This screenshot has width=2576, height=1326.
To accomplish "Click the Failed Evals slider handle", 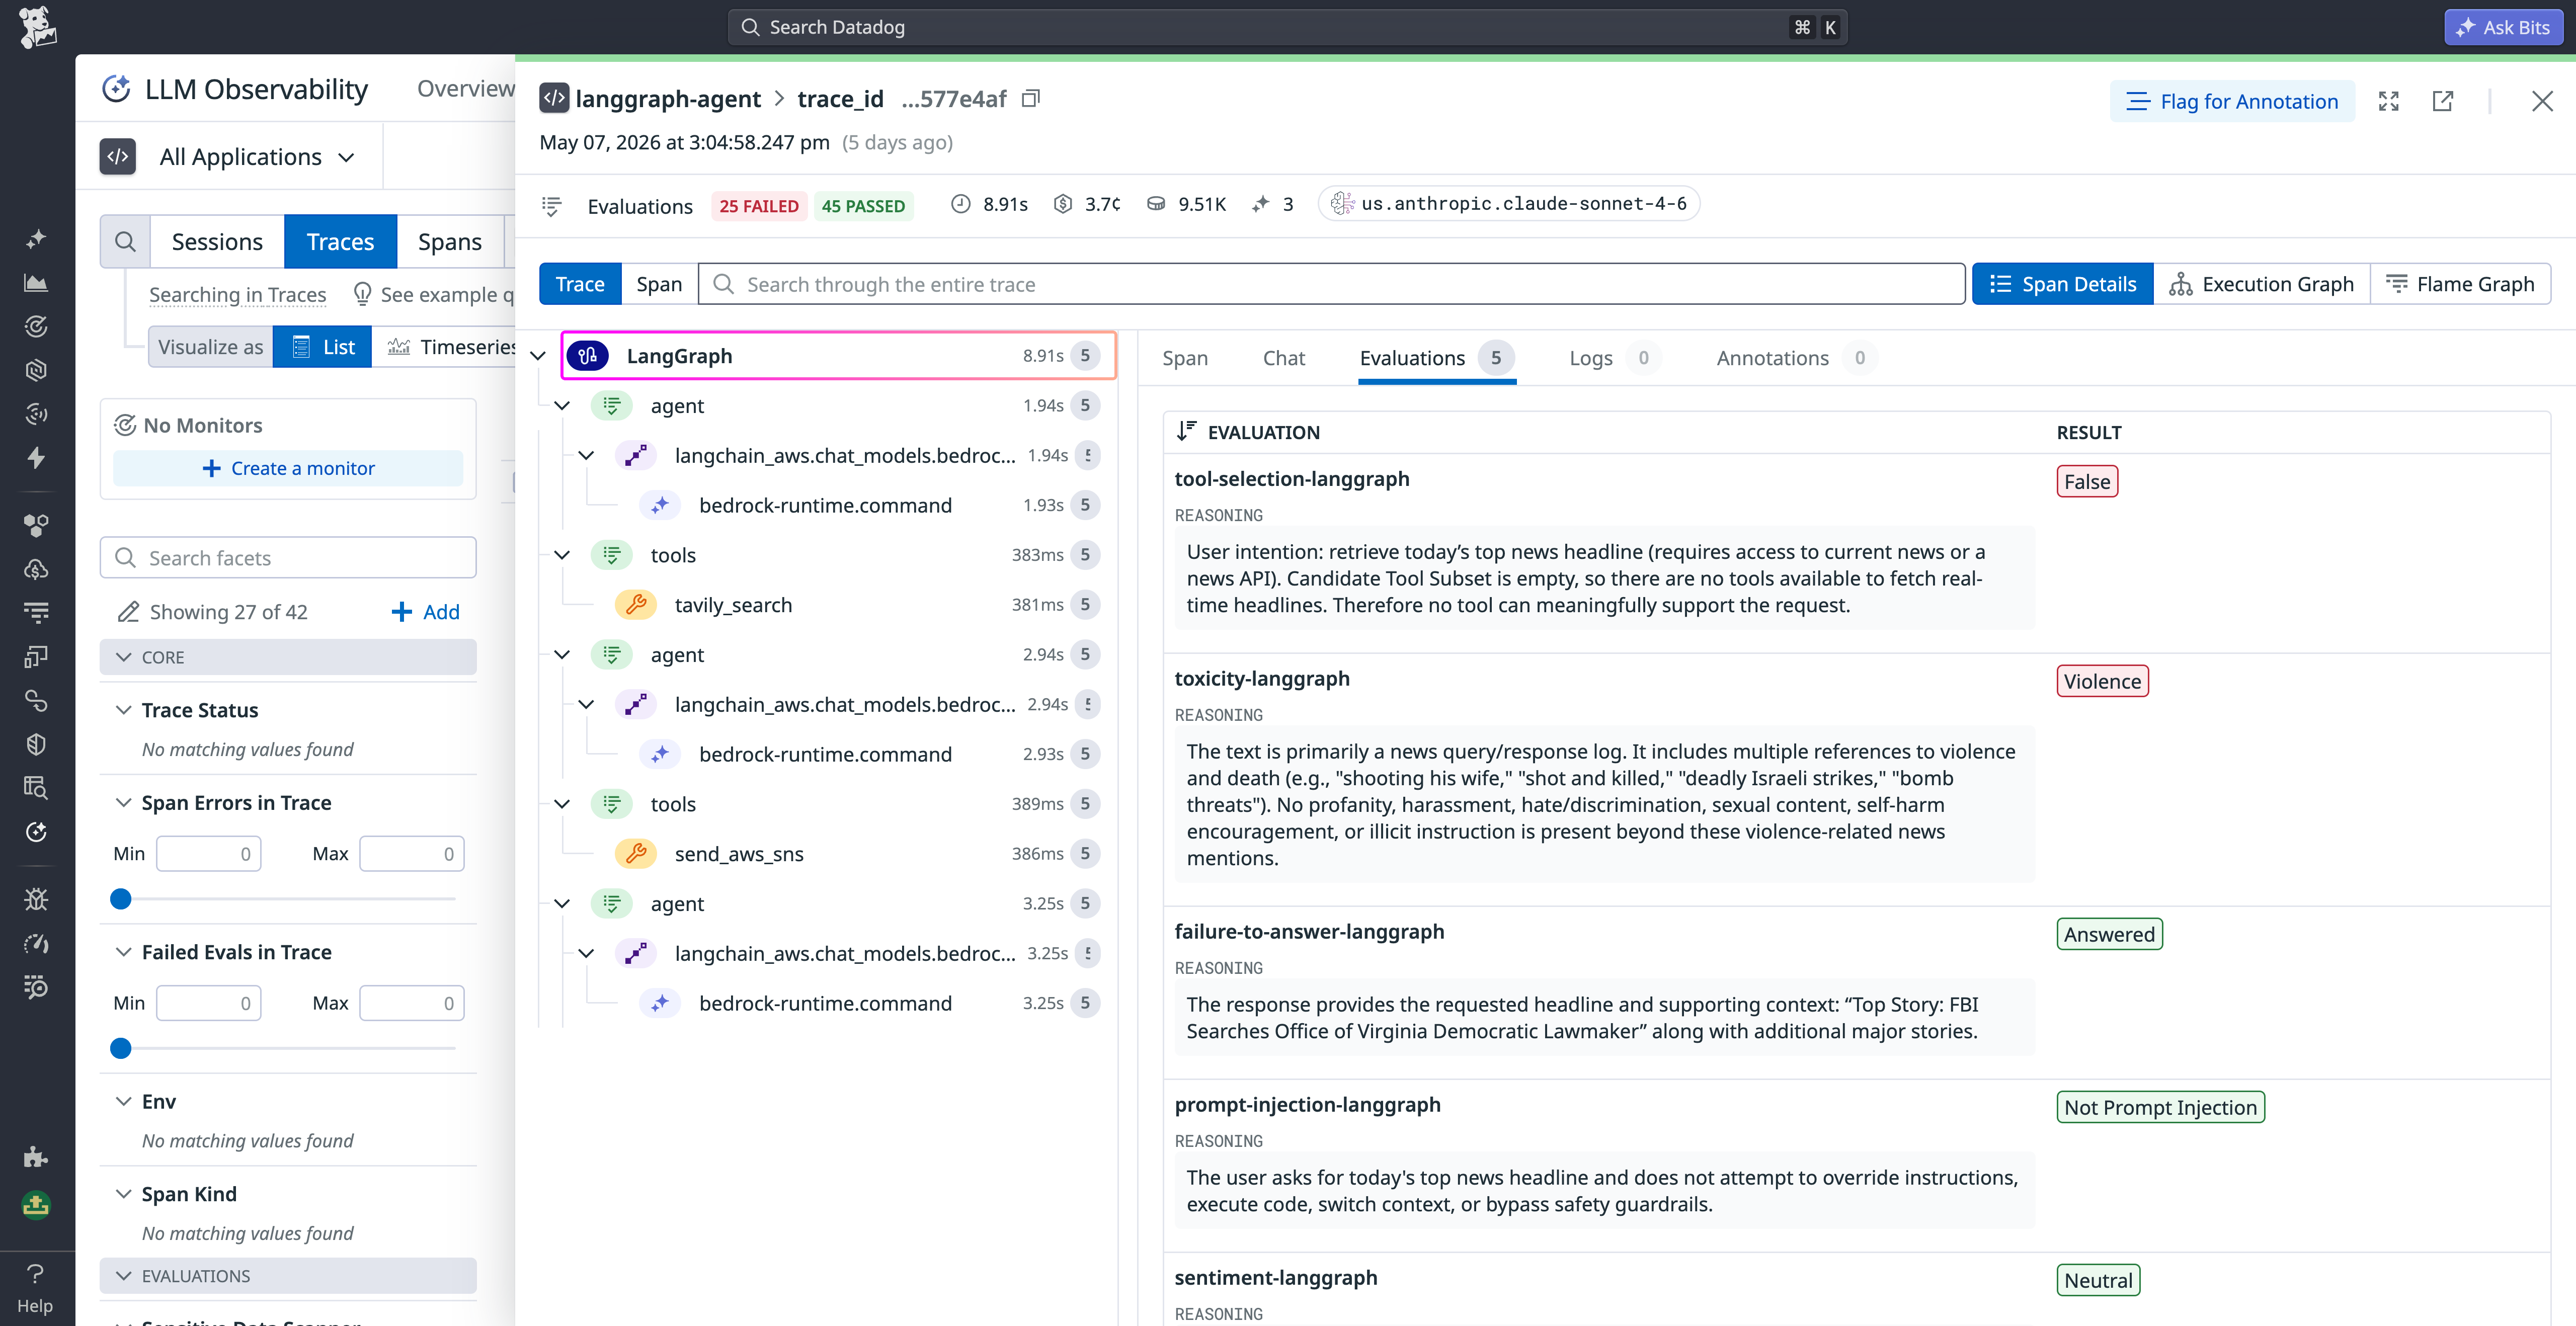I will pos(121,1048).
